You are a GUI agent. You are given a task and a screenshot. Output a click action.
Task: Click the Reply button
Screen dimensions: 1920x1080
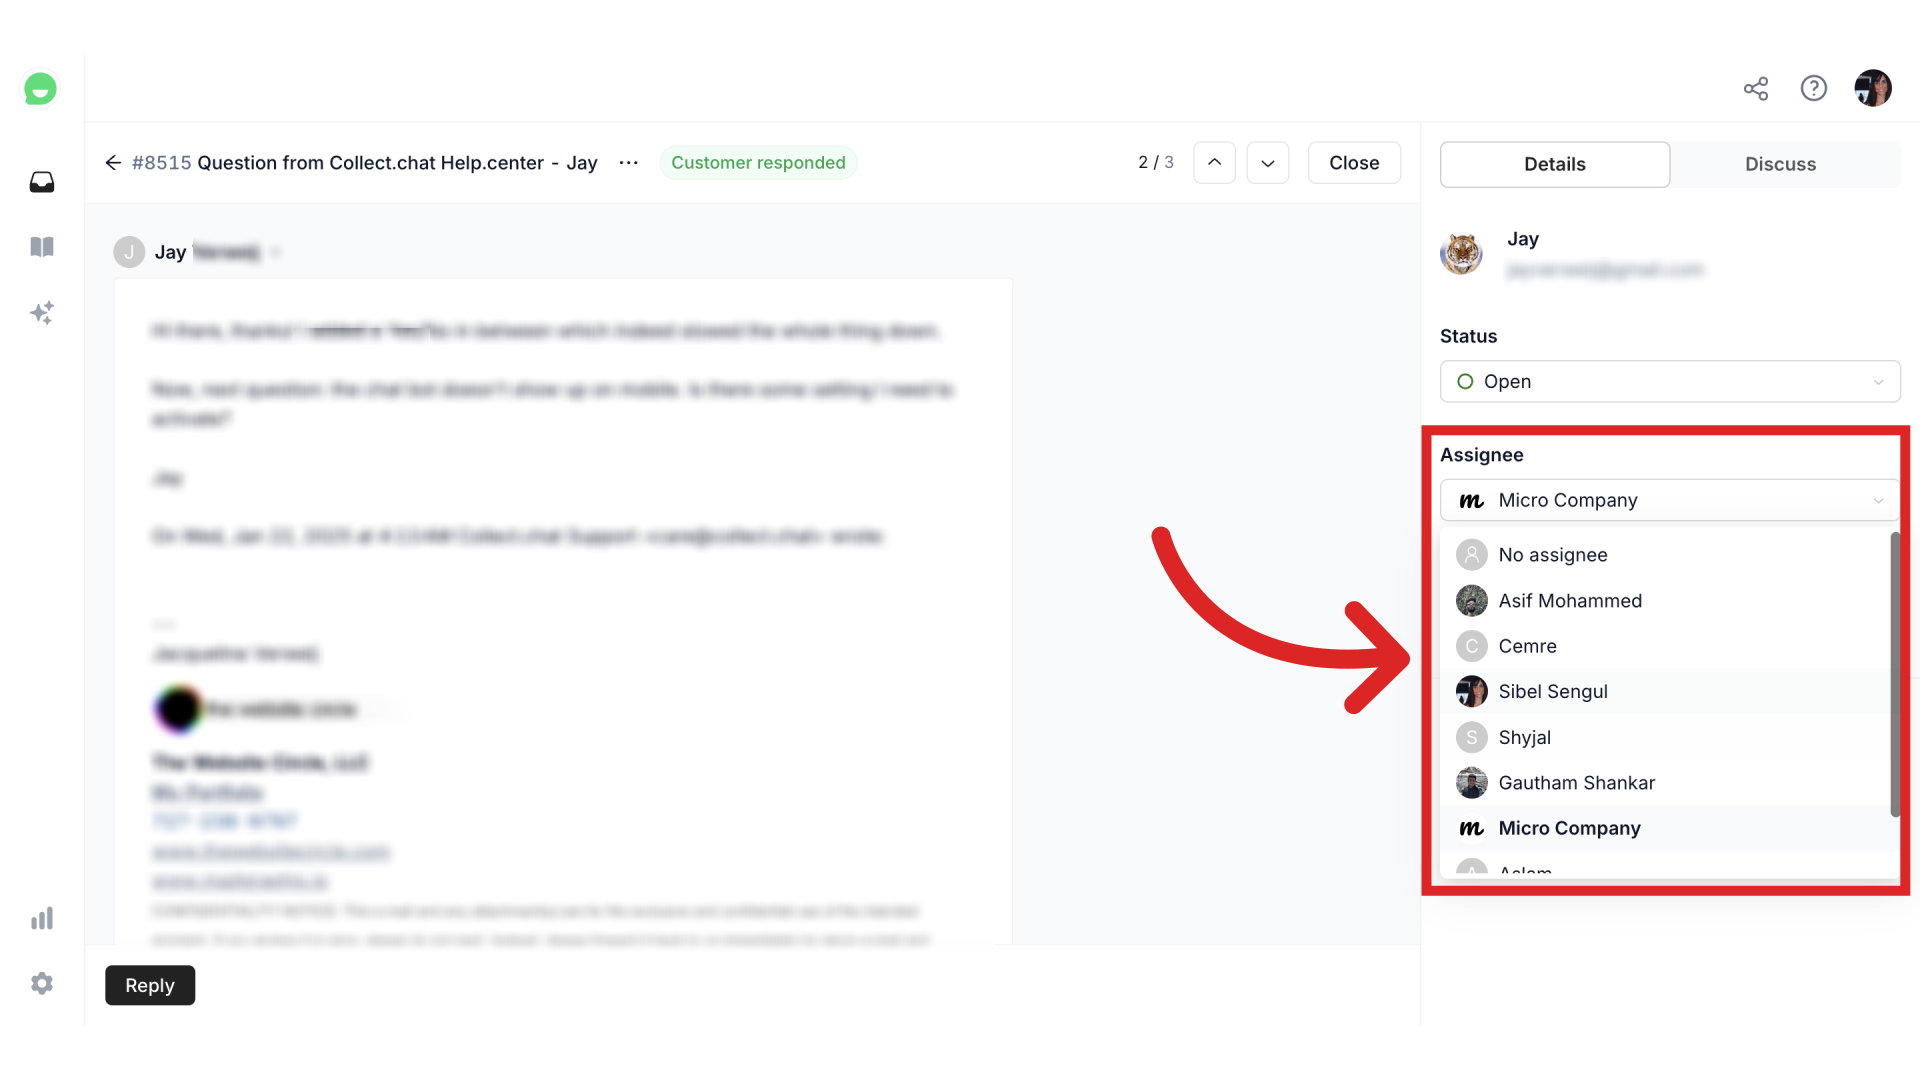pos(149,985)
